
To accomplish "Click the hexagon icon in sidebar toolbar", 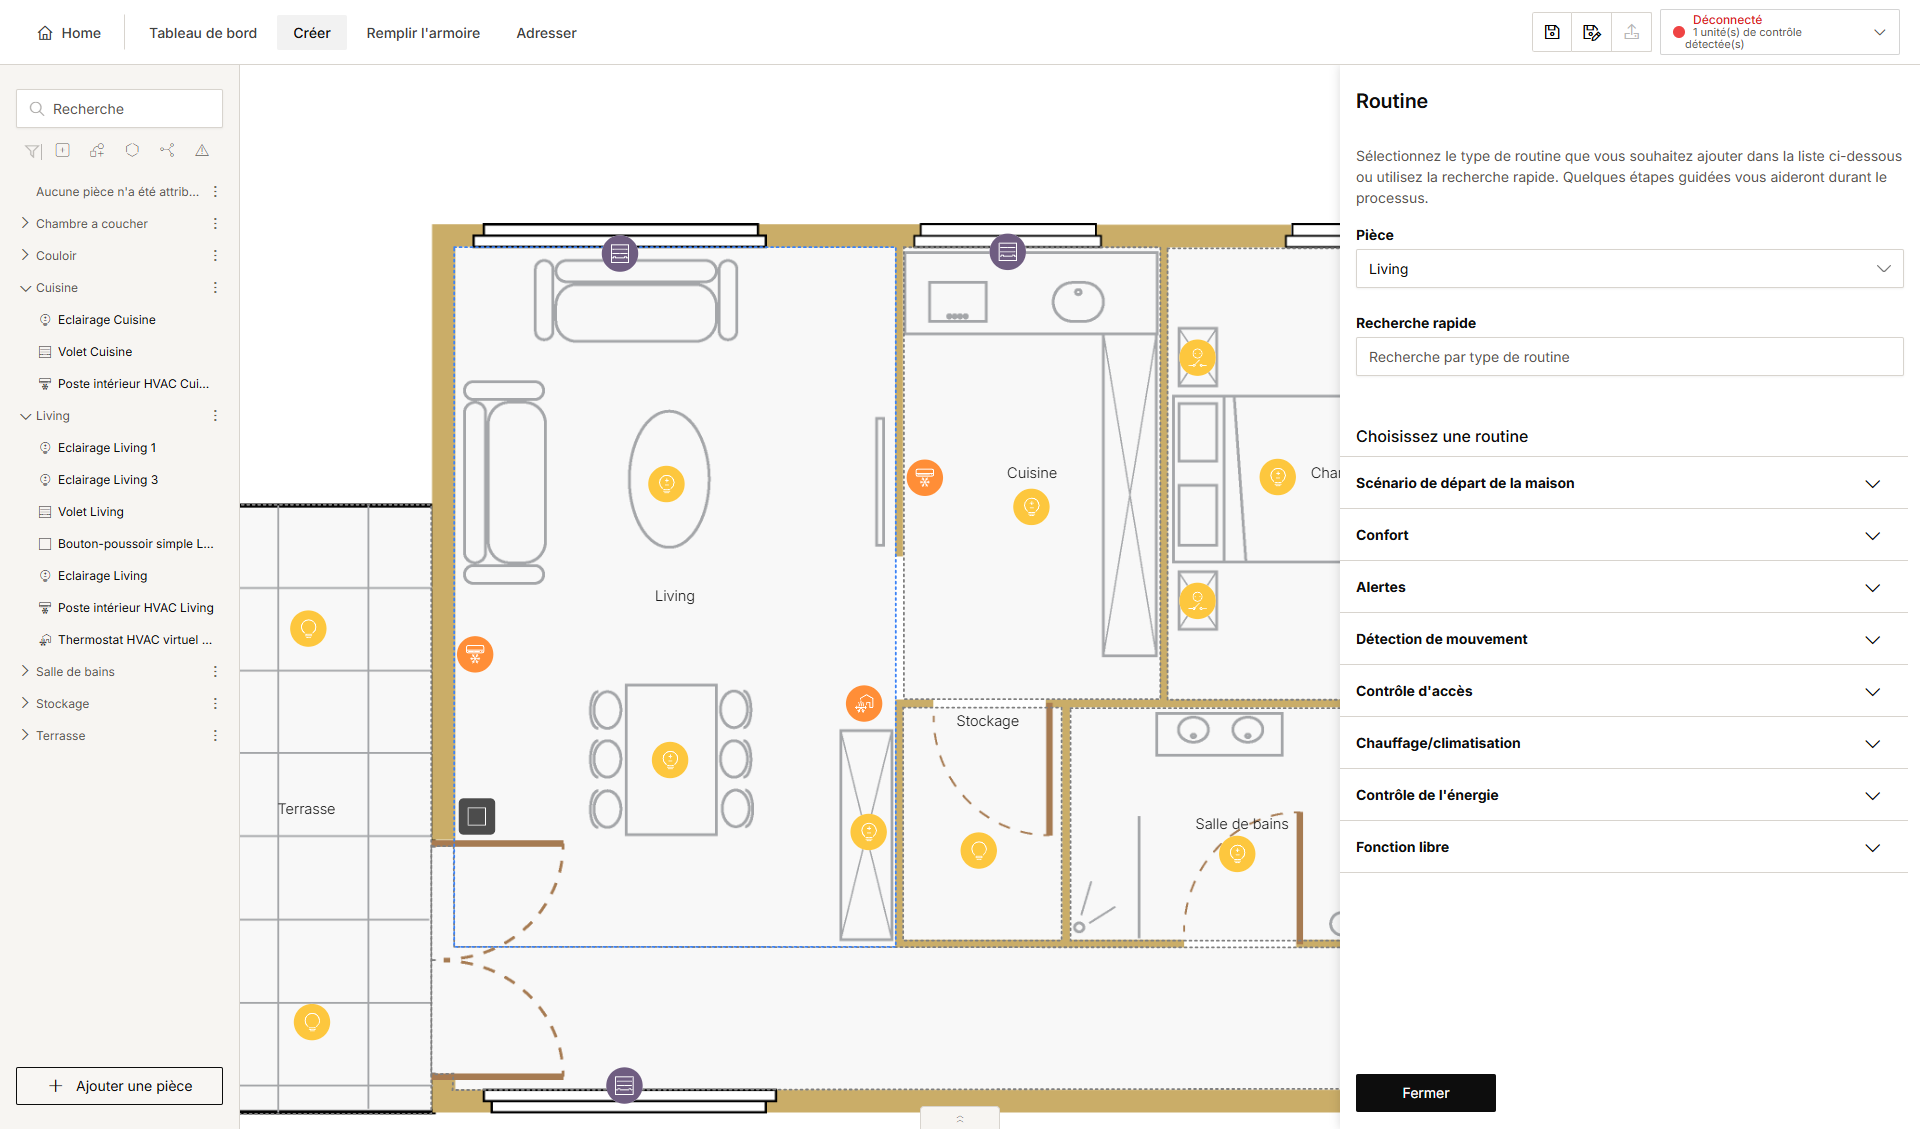I will [132, 150].
